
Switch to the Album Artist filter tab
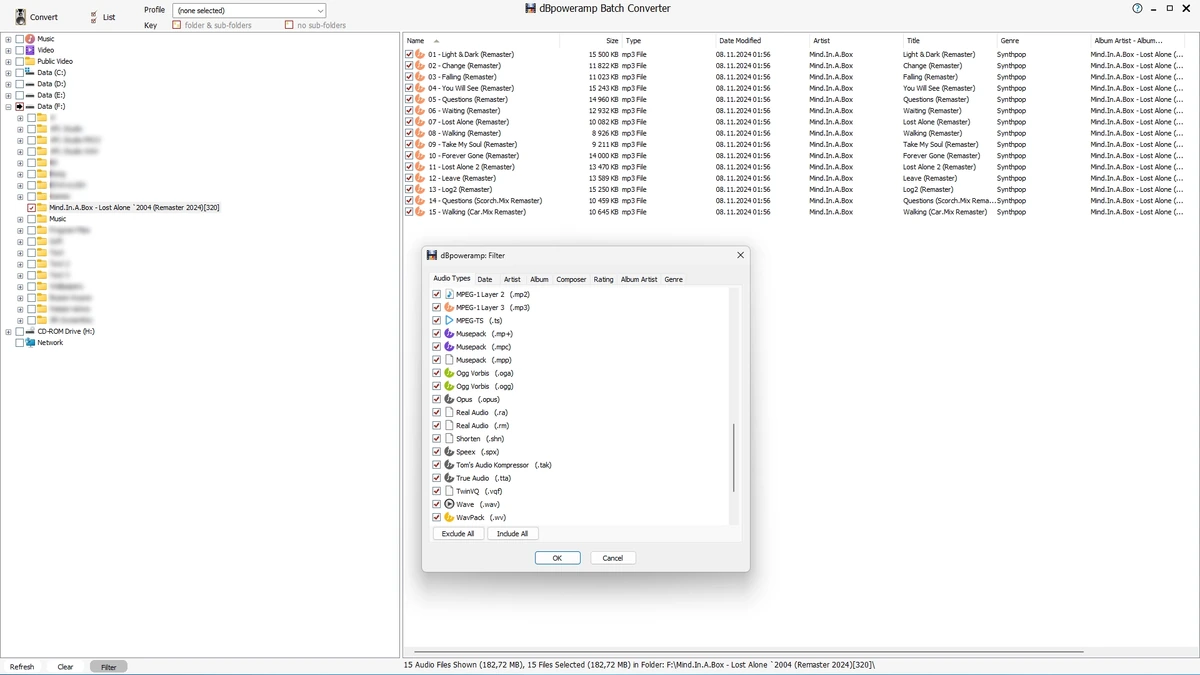coord(639,279)
